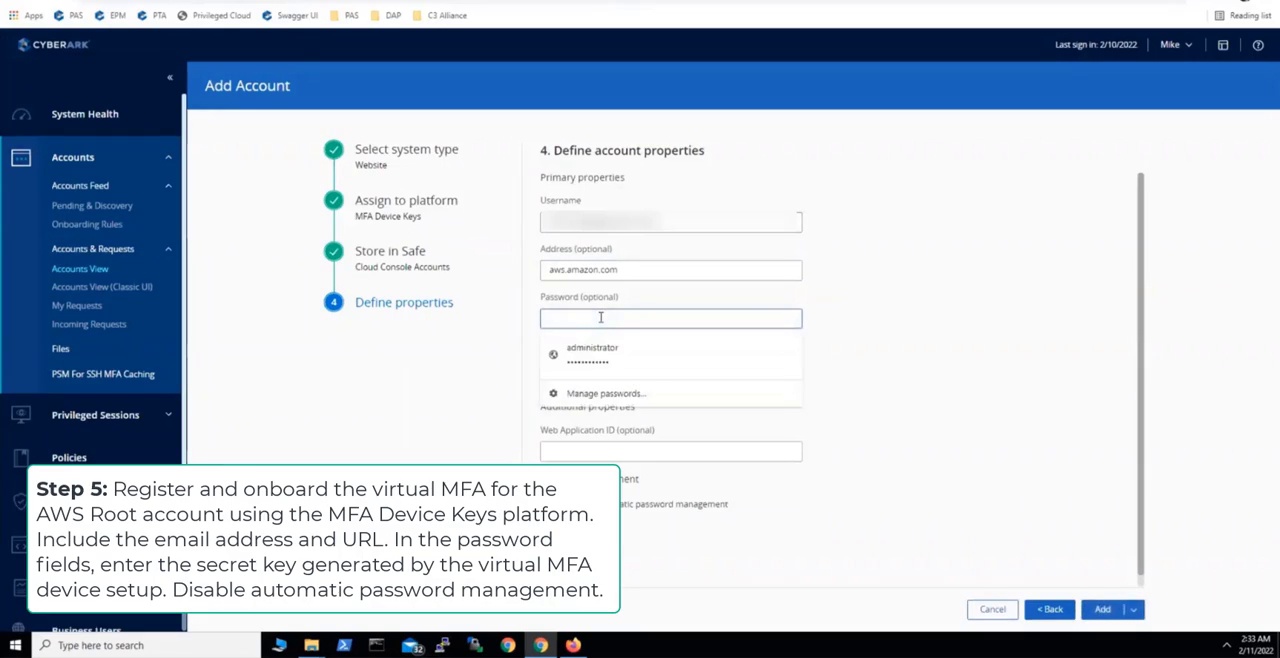Open the C3 Alliance bookmarks folder
Image resolution: width=1280 pixels, height=658 pixels.
point(439,15)
